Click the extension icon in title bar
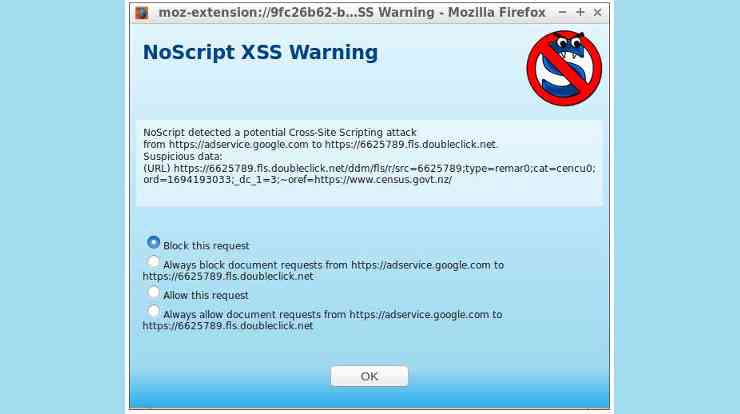The image size is (740, 414). [142, 13]
